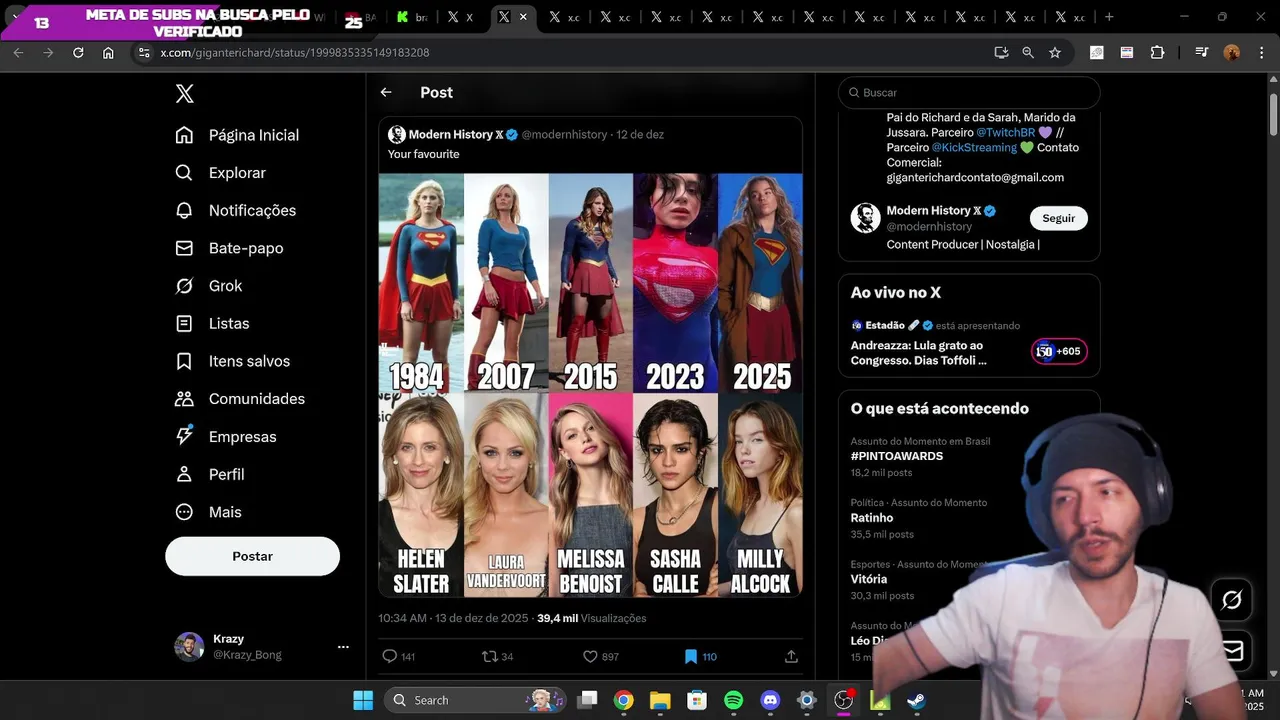Open Itens salvos bookmarks
The width and height of the screenshot is (1280, 720).
tap(233, 361)
